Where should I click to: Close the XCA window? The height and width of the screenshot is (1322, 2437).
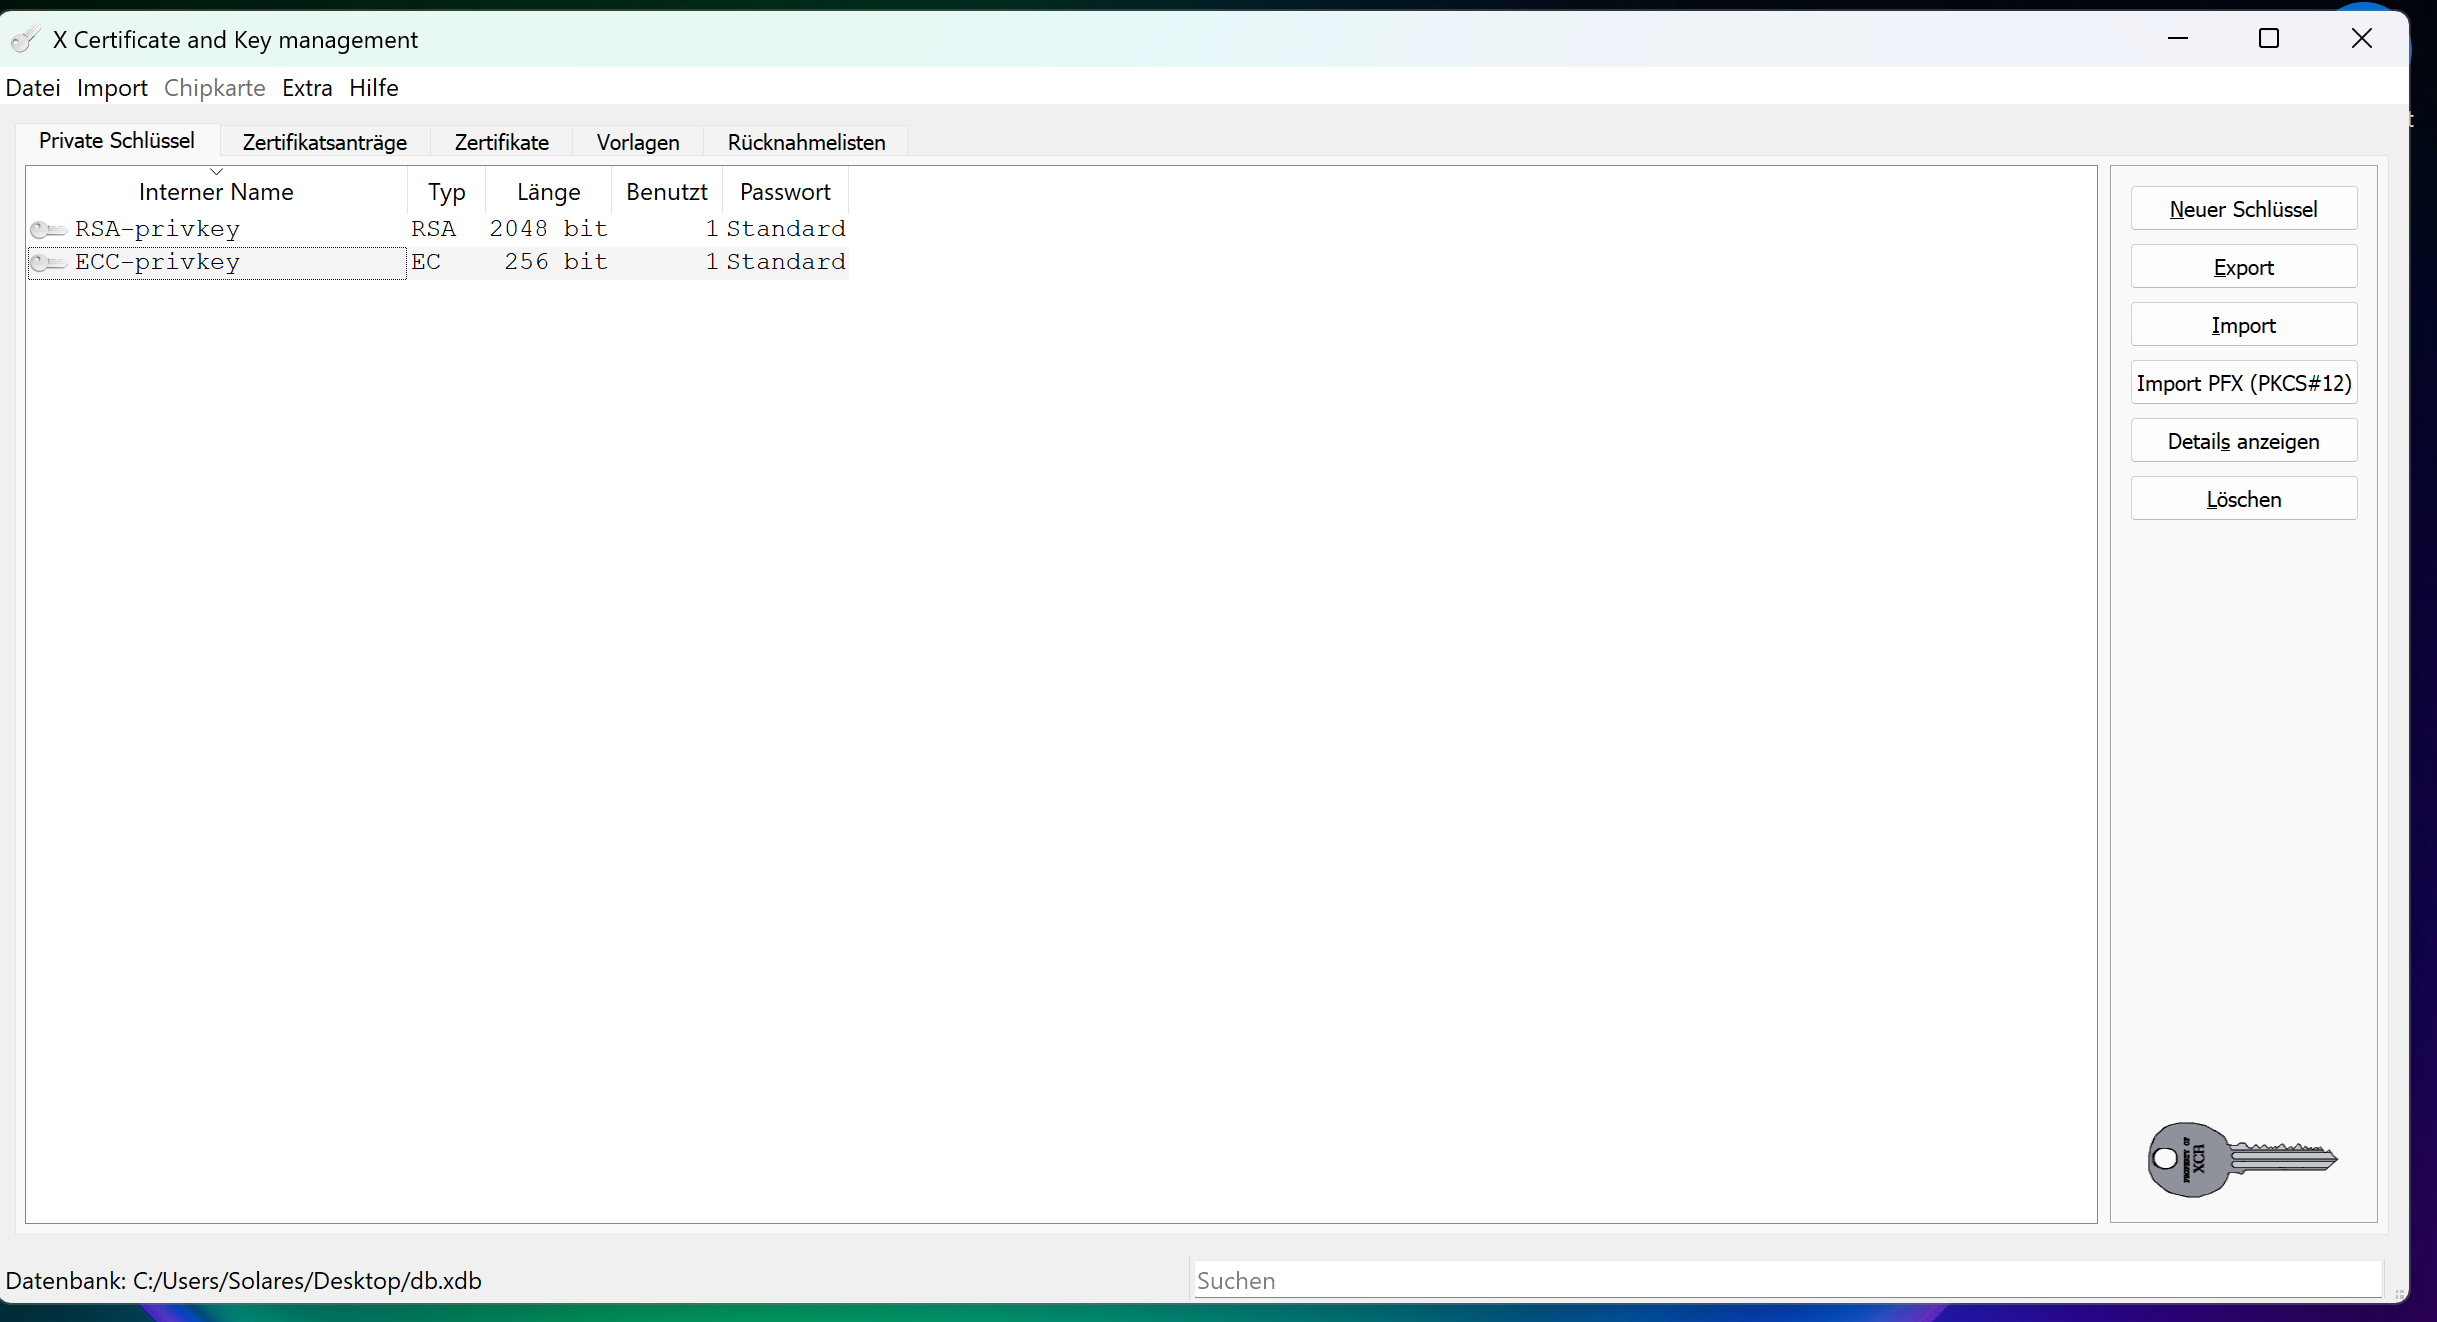[2362, 39]
